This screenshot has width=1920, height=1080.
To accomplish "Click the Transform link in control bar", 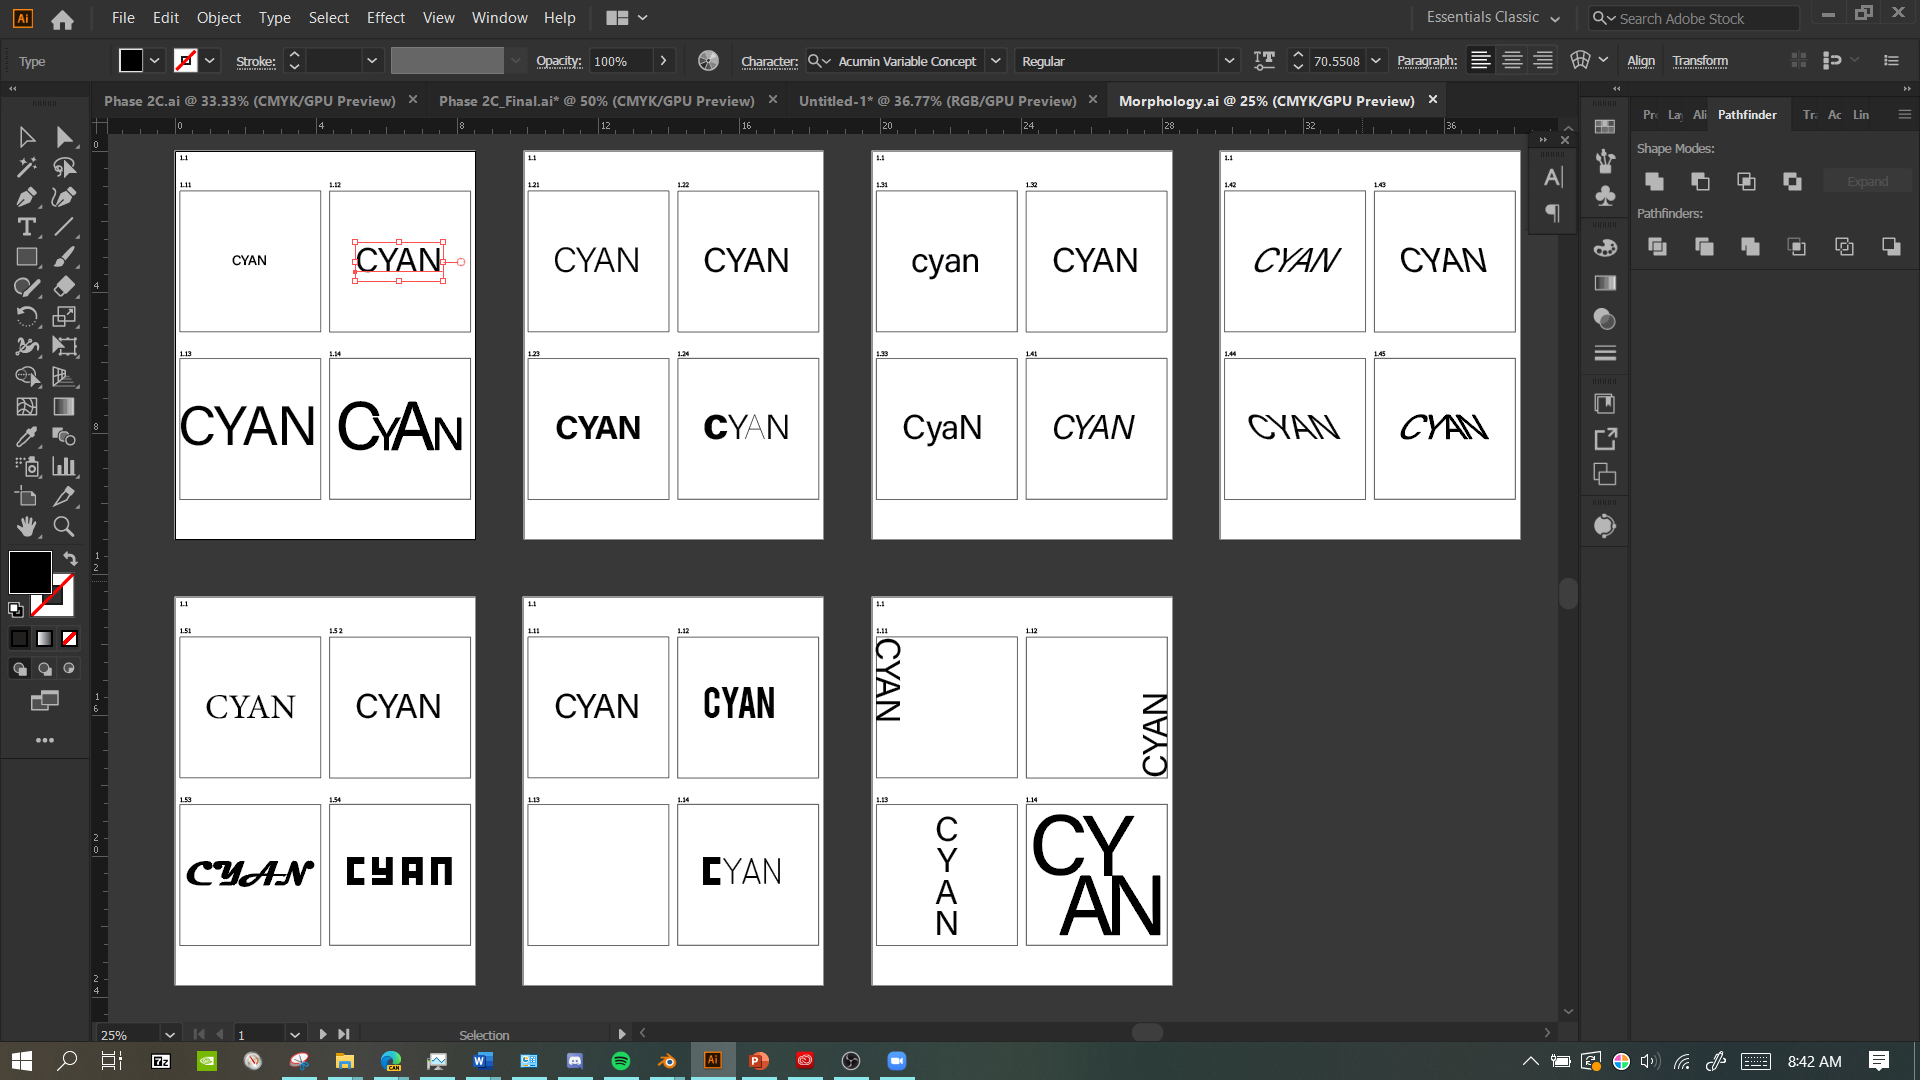I will pyautogui.click(x=1699, y=61).
